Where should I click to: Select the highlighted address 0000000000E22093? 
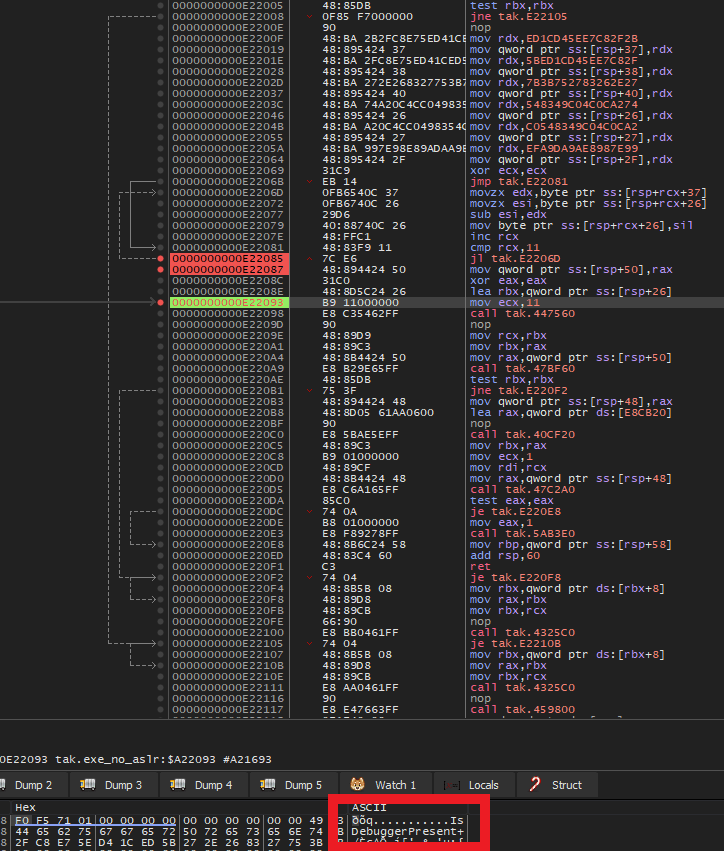point(228,302)
